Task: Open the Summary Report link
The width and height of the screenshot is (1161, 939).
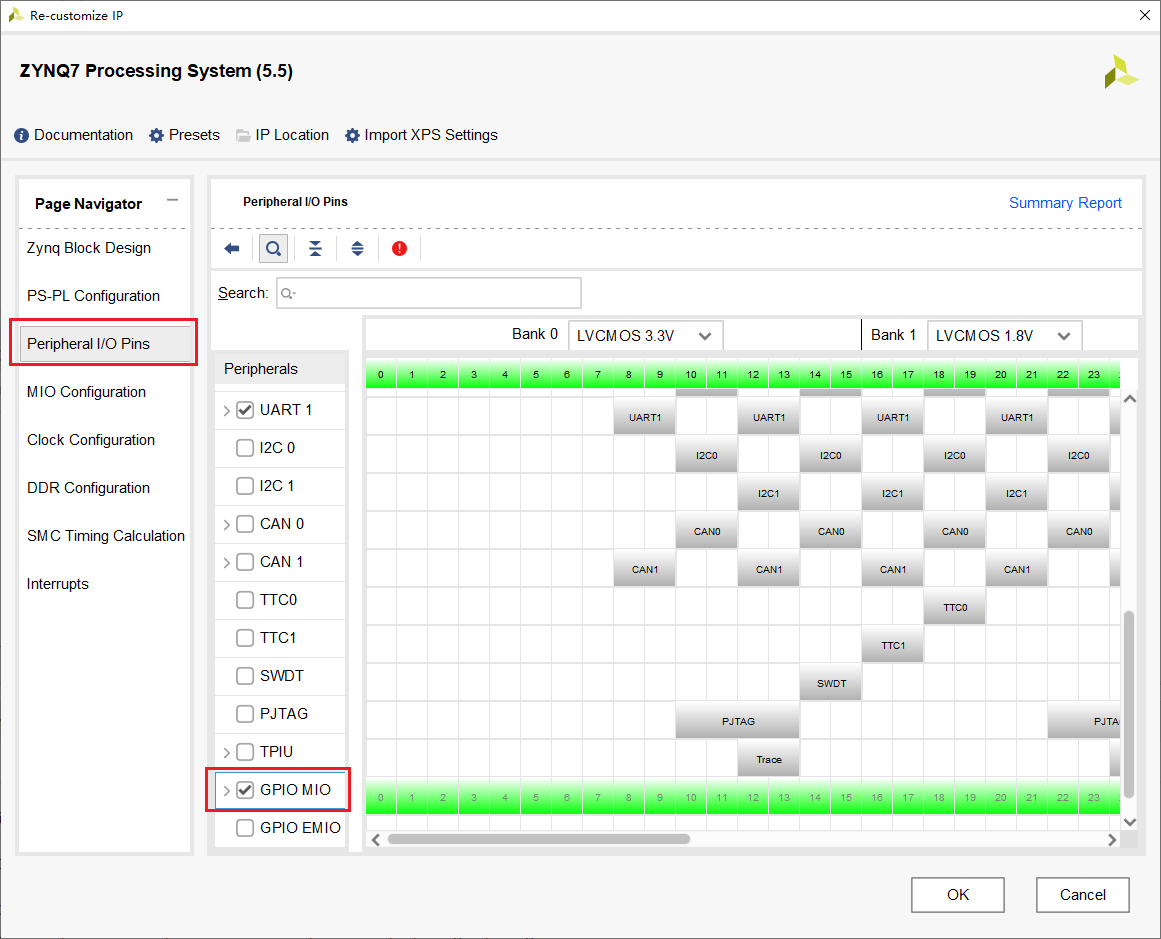Action: tap(1065, 203)
